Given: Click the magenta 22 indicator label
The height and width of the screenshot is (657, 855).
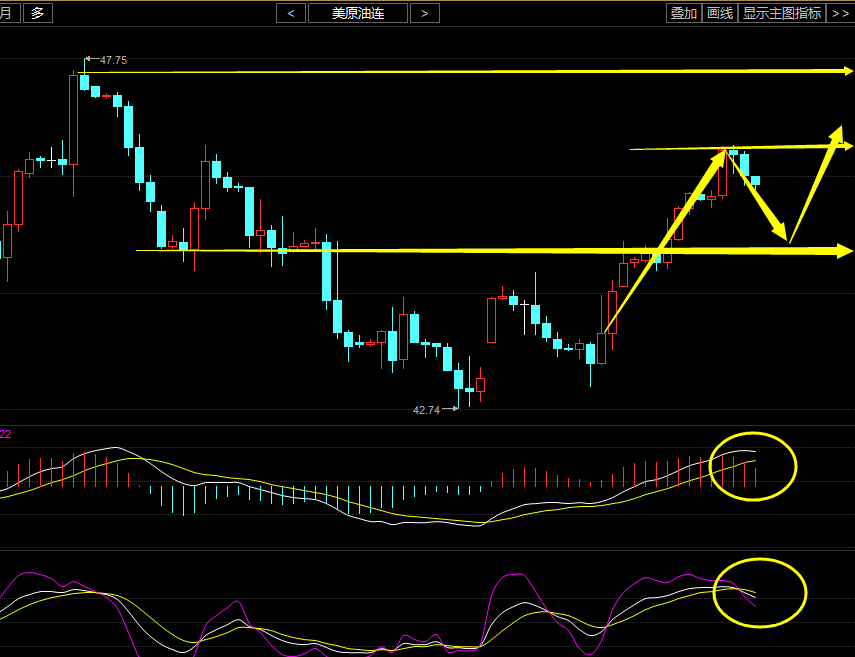Looking at the screenshot, I should click(x=6, y=434).
